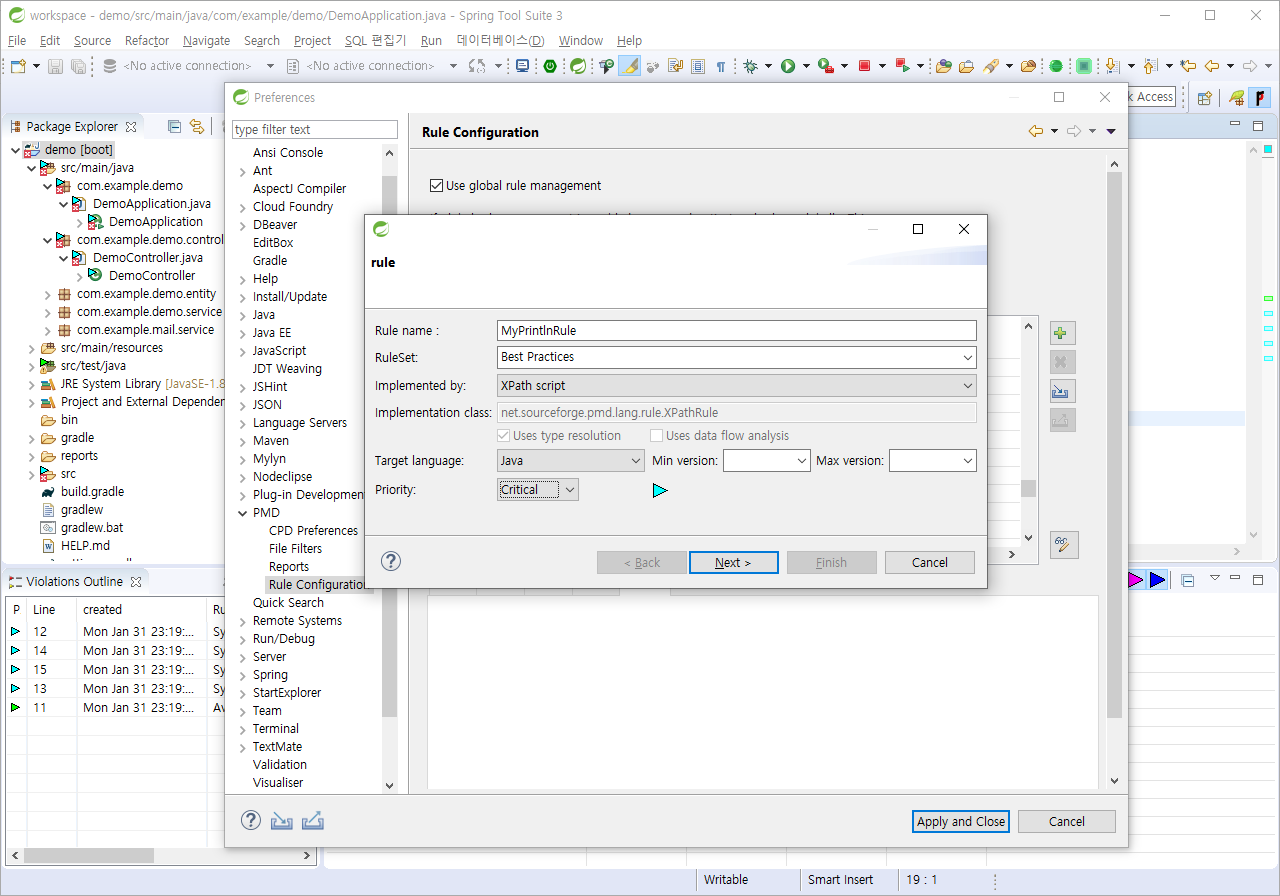The width and height of the screenshot is (1280, 896).
Task: Select the Violations Outline tab
Action: [75, 581]
